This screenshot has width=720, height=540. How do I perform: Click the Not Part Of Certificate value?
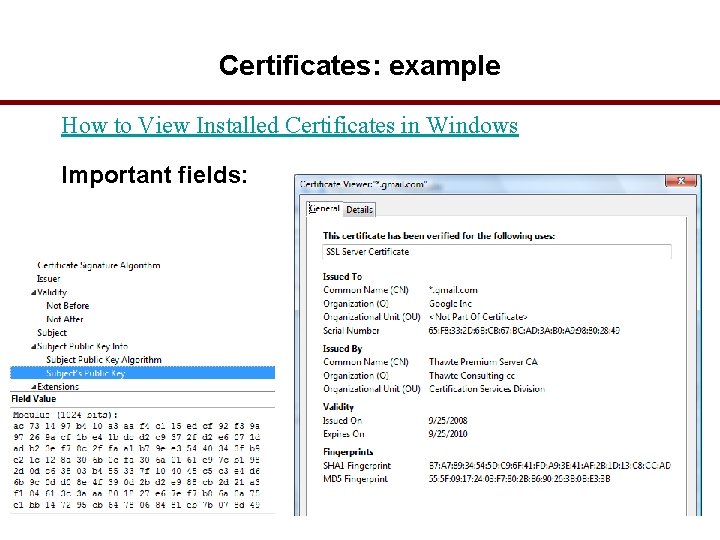click(x=478, y=317)
